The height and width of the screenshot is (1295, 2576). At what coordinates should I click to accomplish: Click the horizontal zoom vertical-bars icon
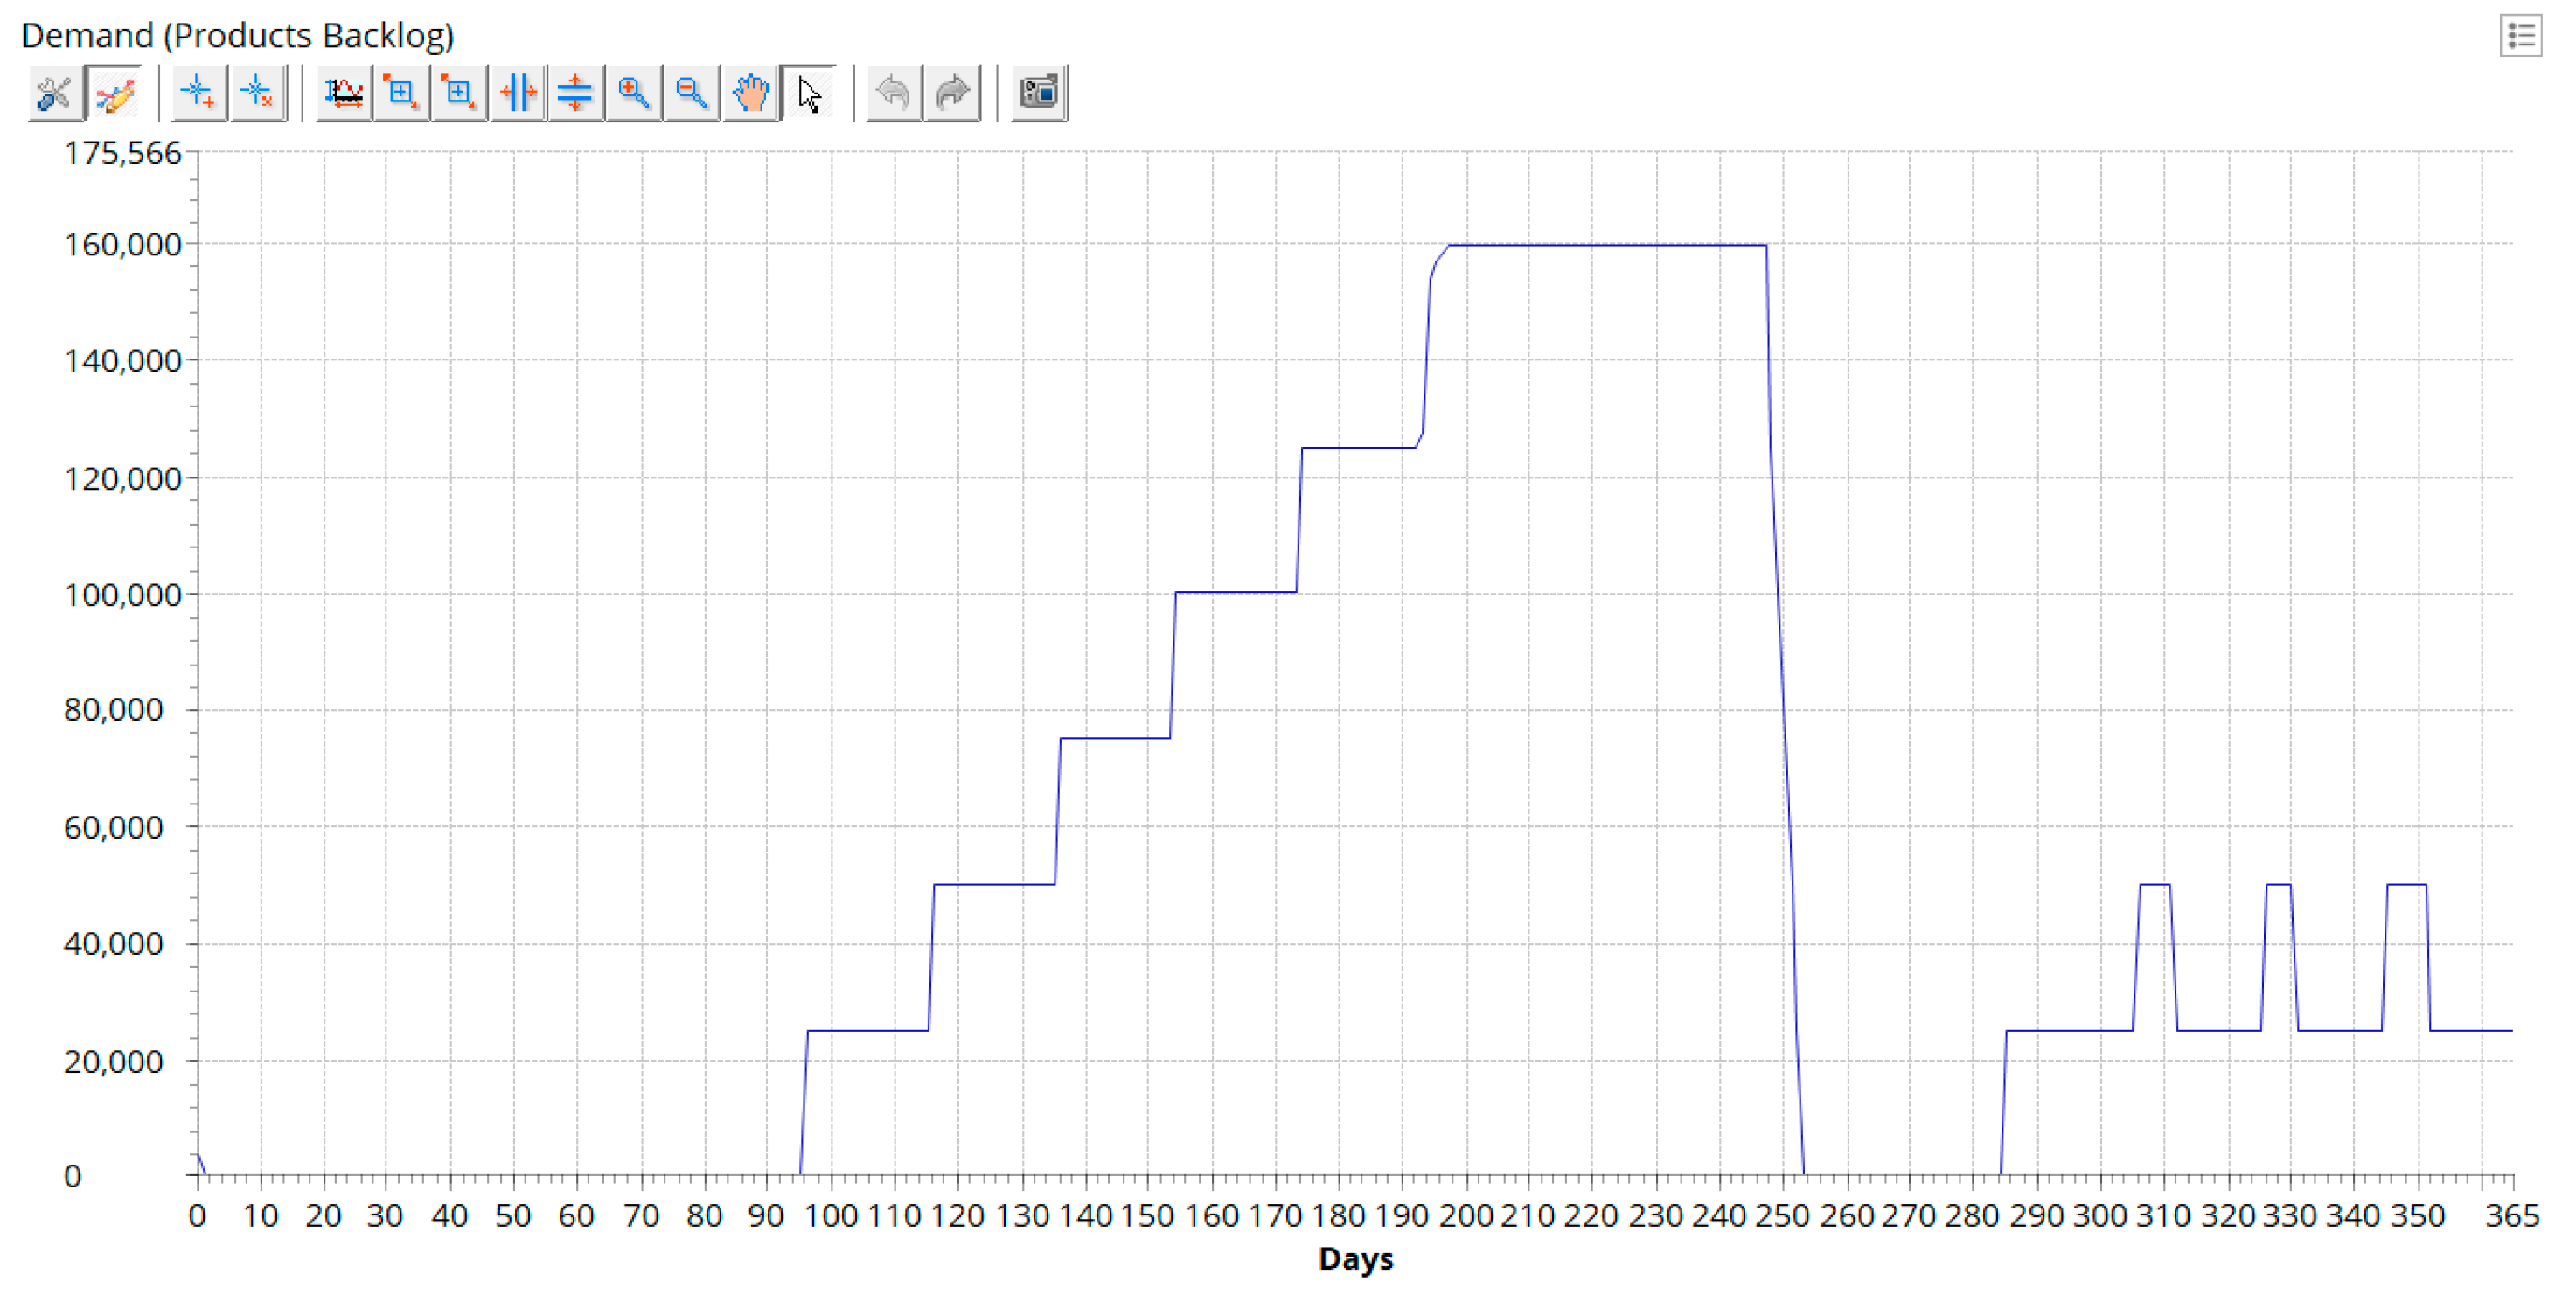point(518,94)
